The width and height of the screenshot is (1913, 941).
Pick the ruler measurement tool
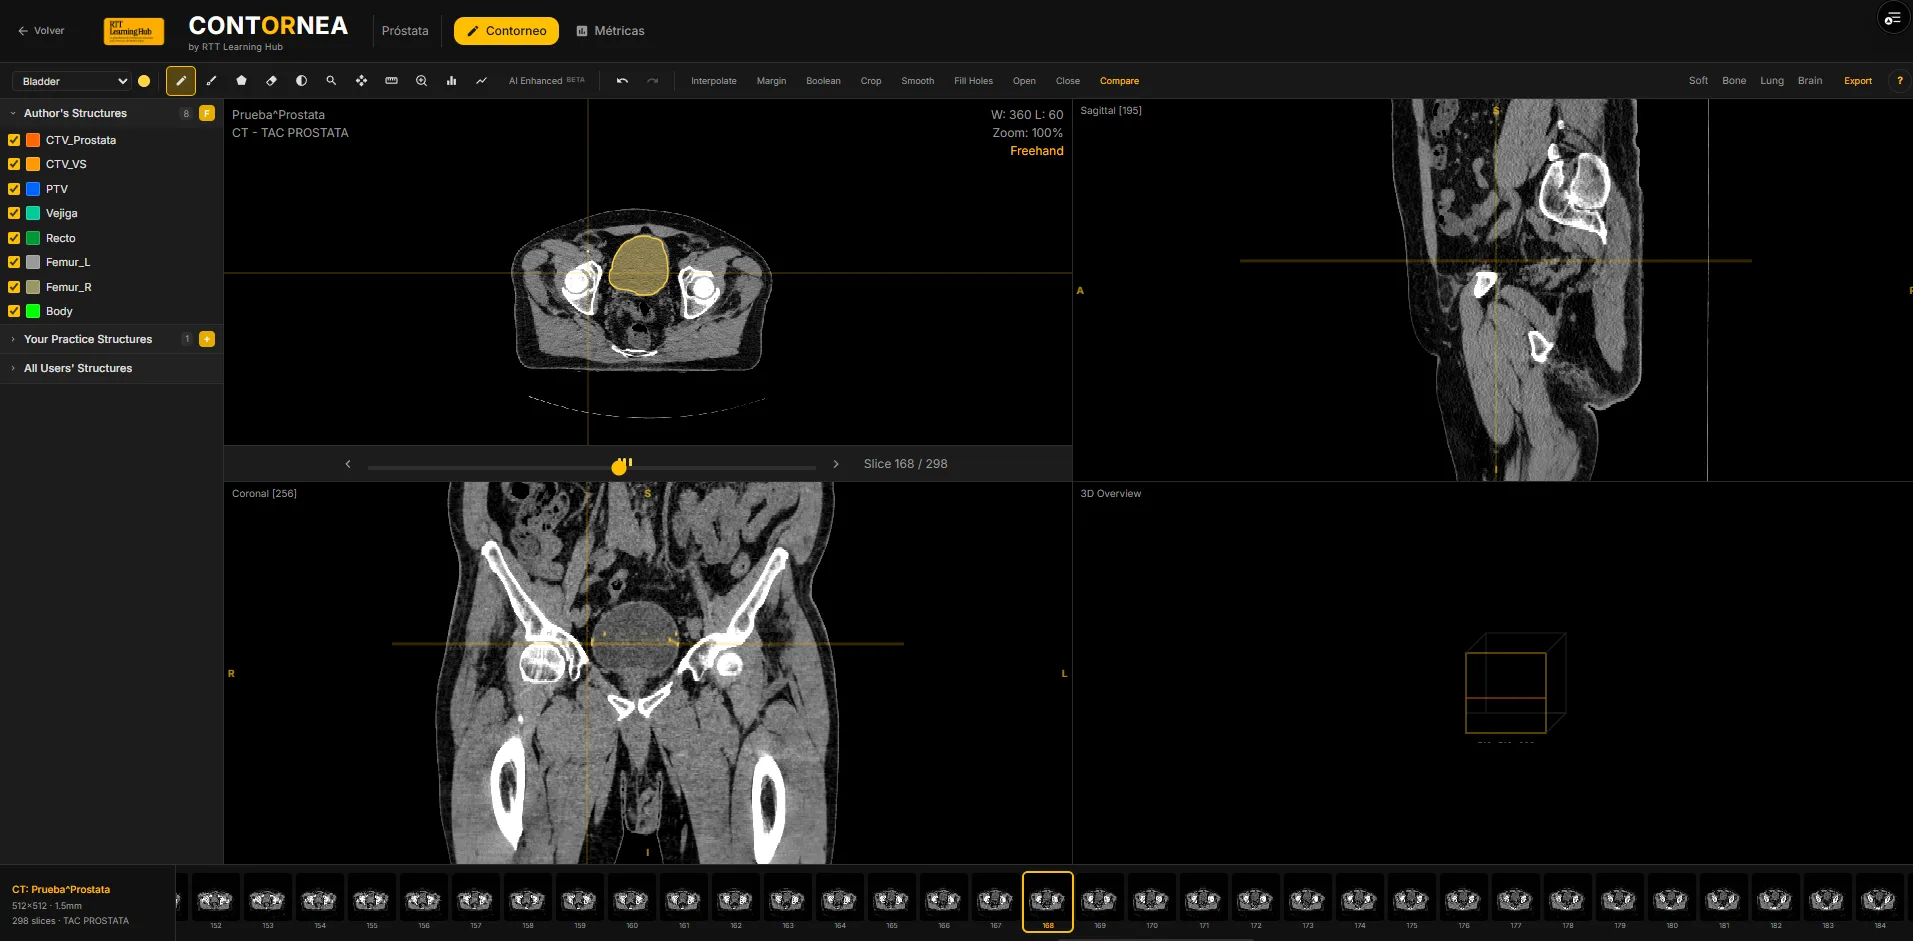click(x=391, y=81)
